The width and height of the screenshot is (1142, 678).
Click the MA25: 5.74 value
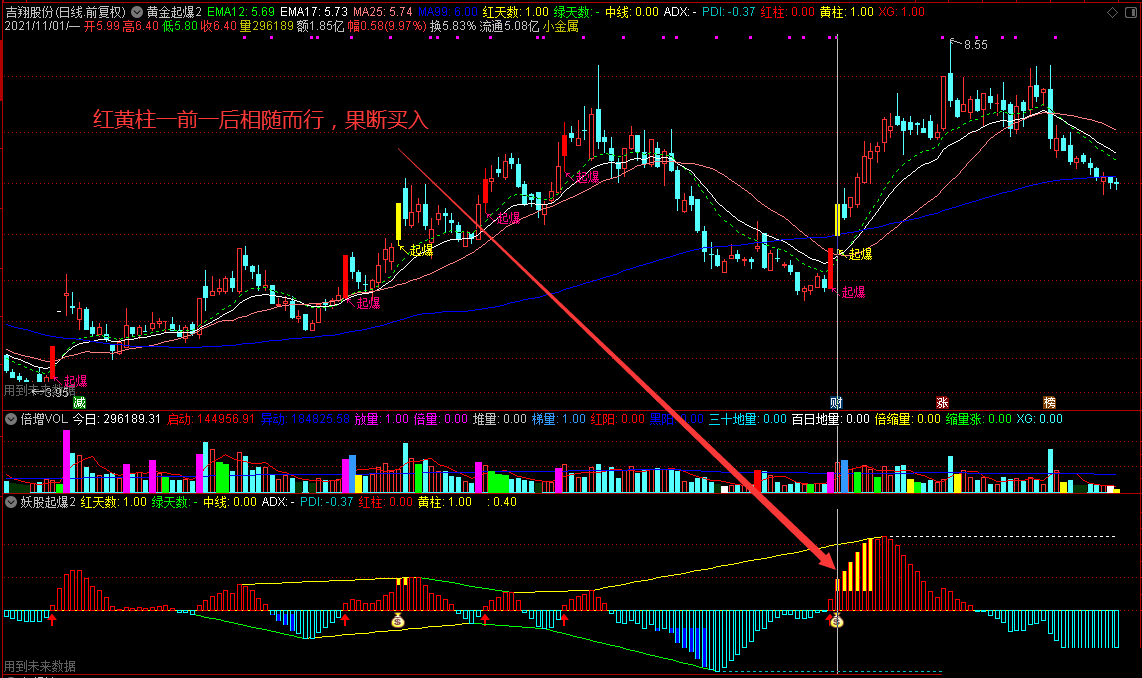[x=382, y=12]
